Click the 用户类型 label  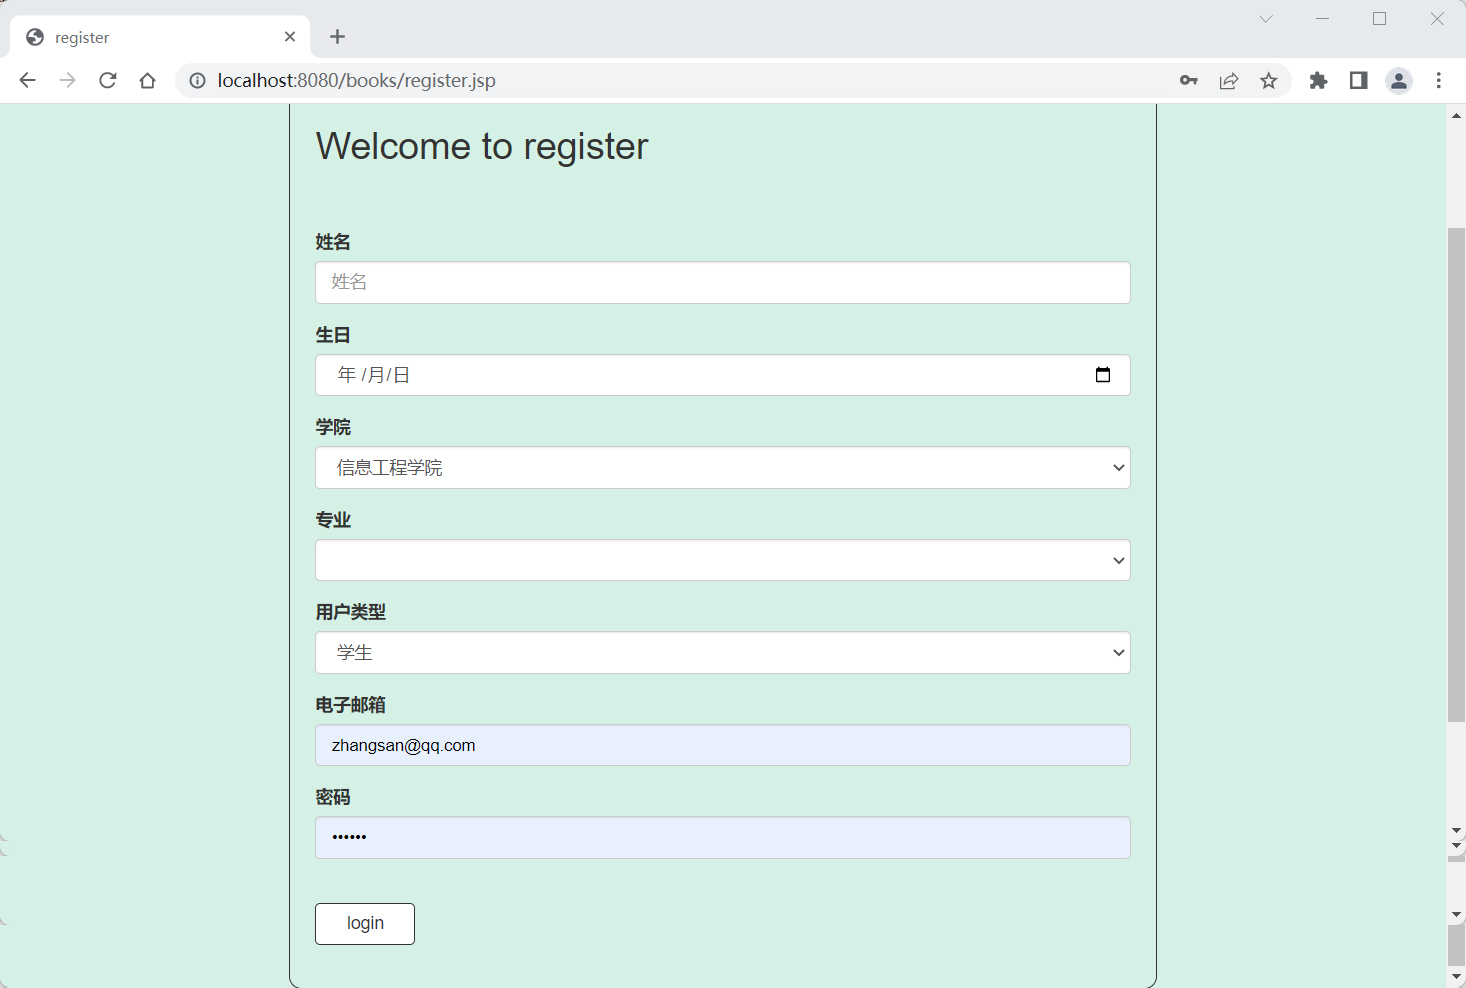[x=351, y=612]
